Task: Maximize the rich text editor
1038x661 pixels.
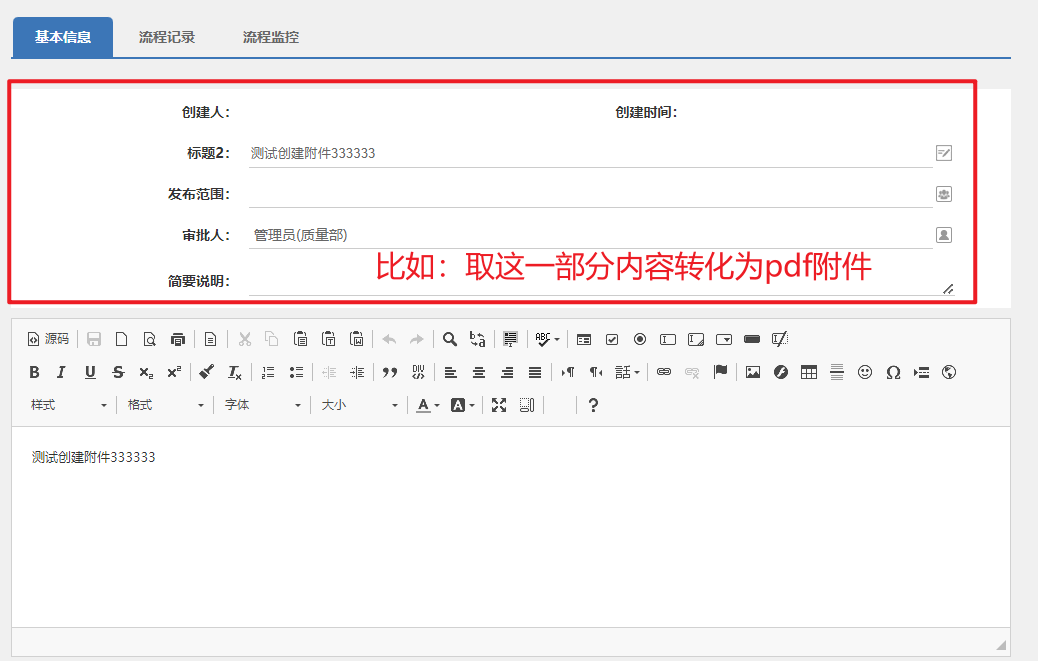Action: pyautogui.click(x=499, y=404)
